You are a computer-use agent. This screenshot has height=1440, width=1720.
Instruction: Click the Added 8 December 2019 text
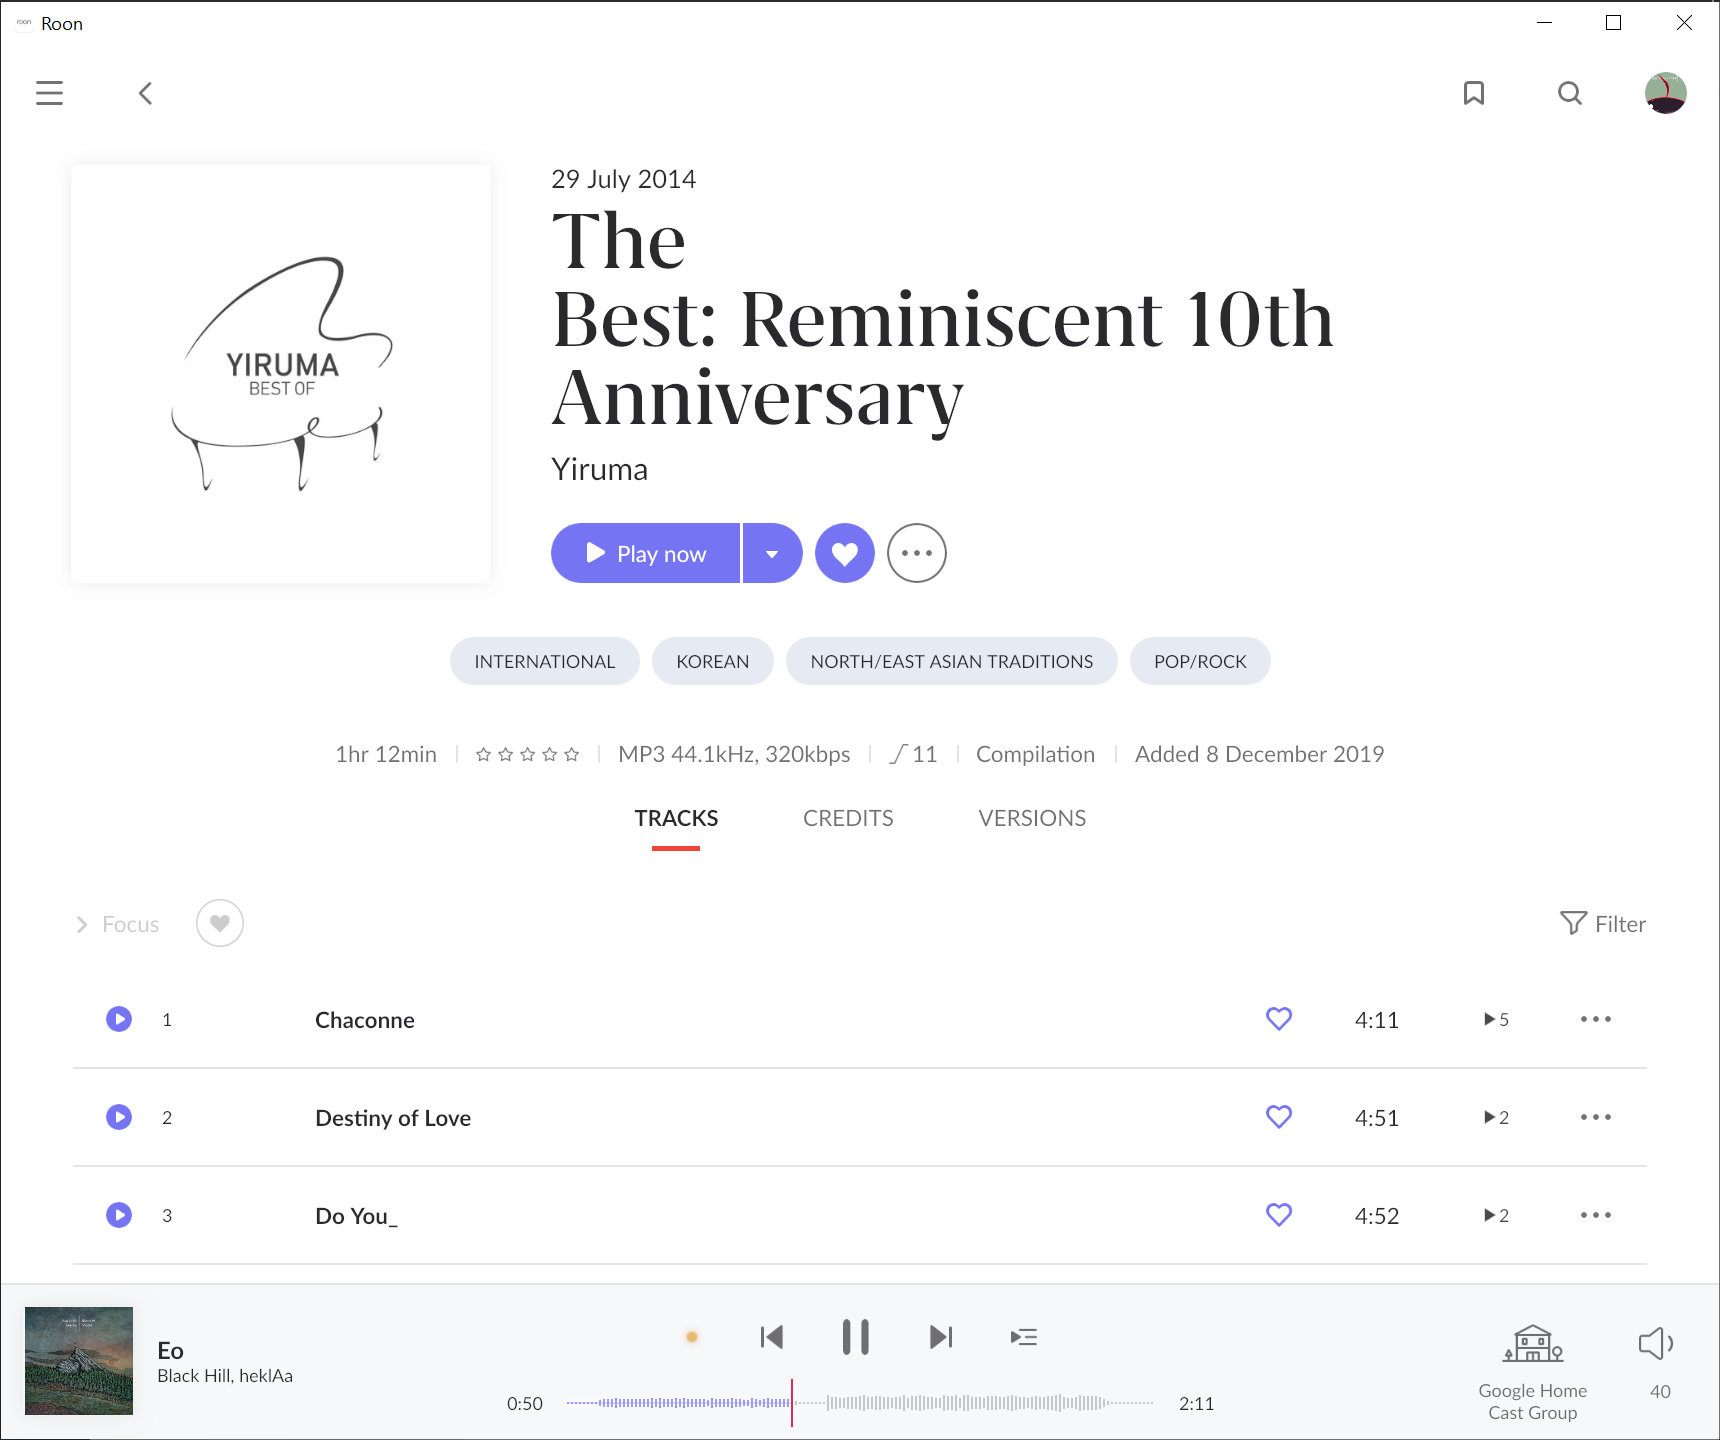[x=1259, y=754]
